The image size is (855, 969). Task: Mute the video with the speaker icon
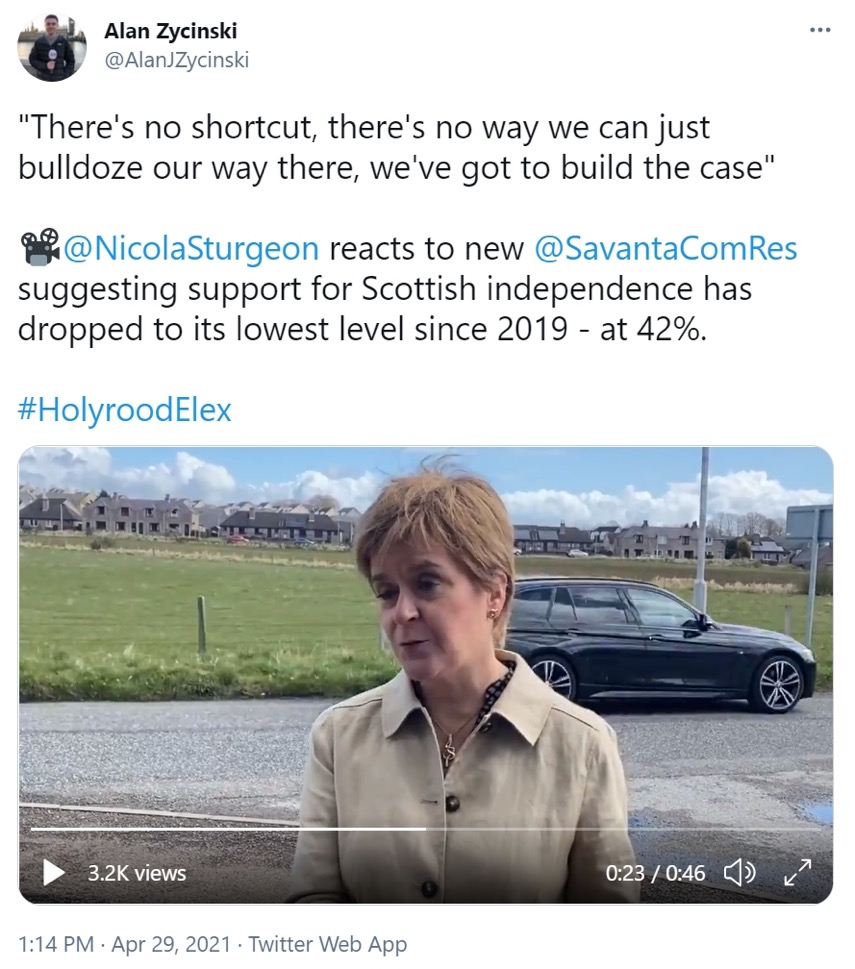click(739, 873)
